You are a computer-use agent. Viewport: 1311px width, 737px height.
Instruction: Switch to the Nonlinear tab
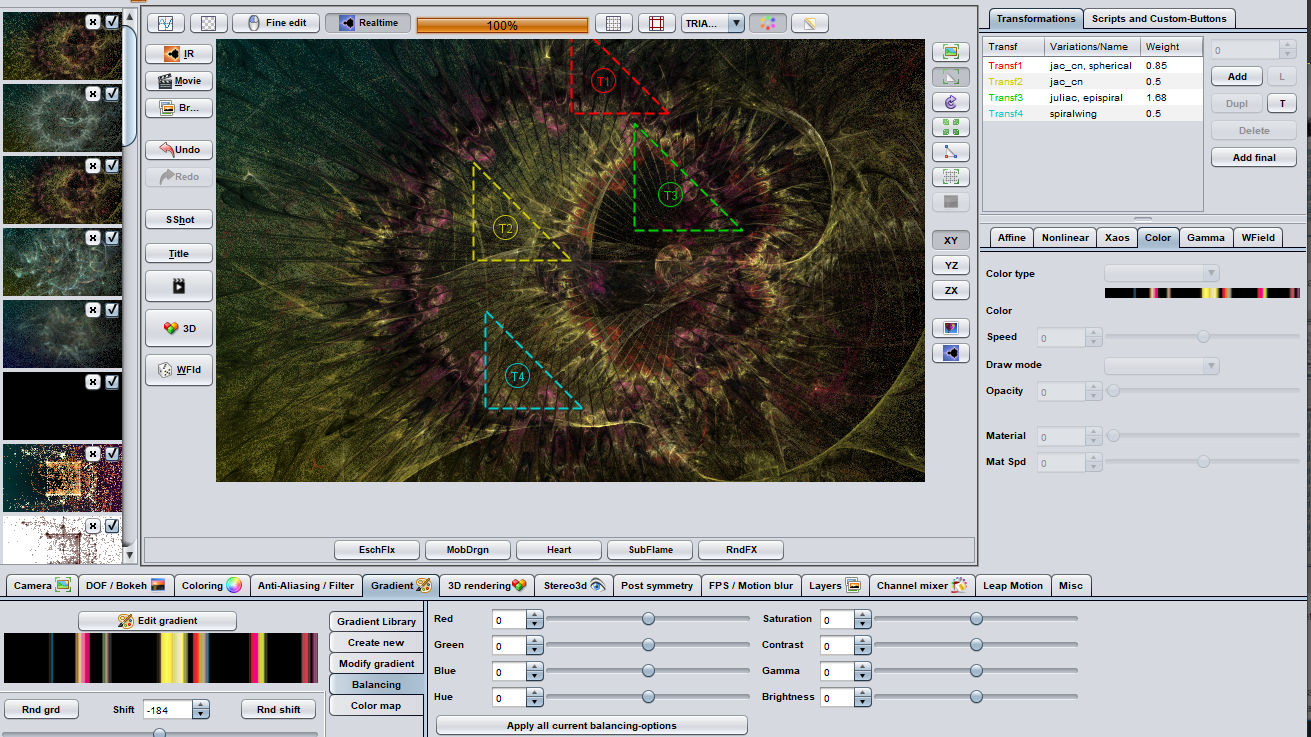(1065, 237)
